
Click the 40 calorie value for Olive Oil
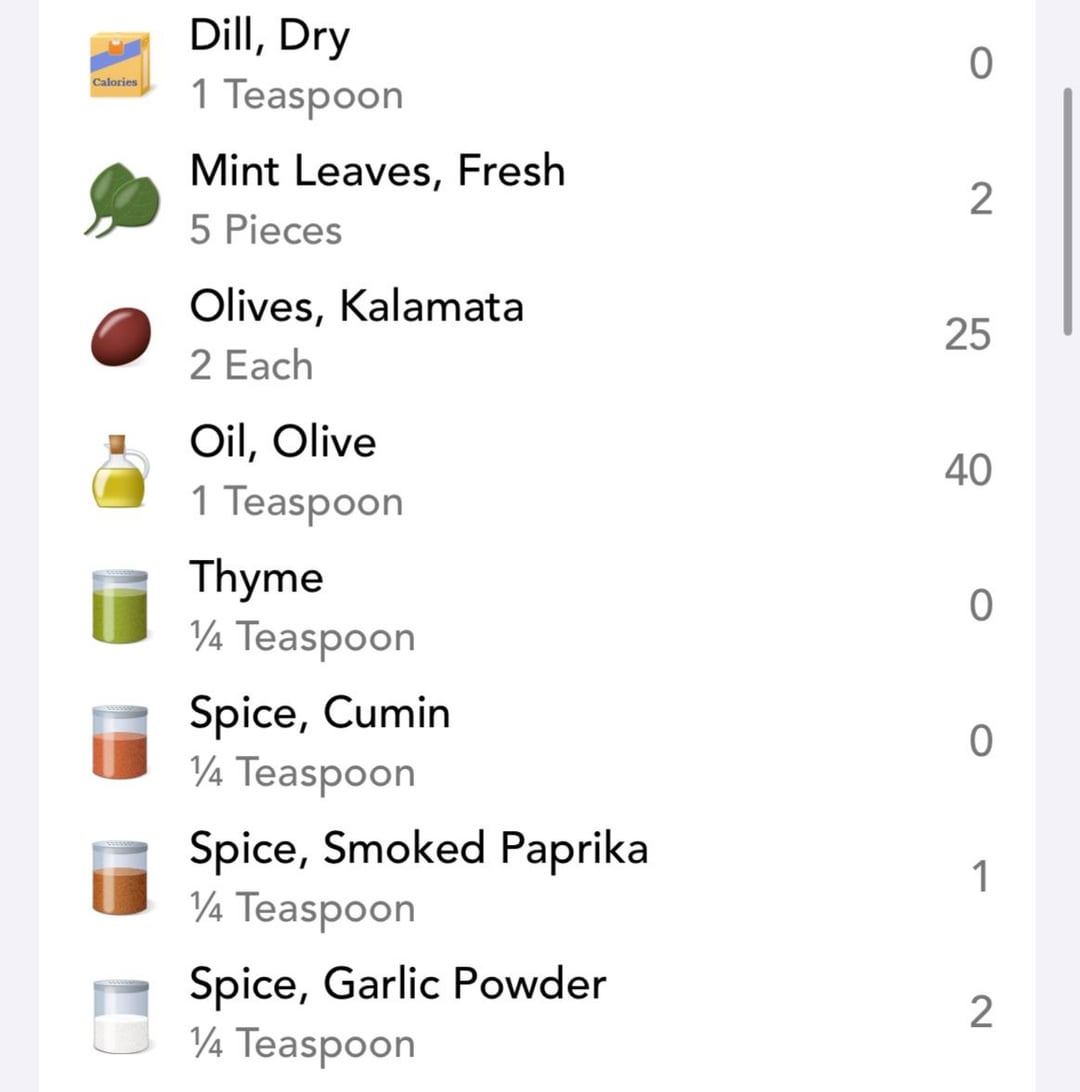click(x=968, y=470)
